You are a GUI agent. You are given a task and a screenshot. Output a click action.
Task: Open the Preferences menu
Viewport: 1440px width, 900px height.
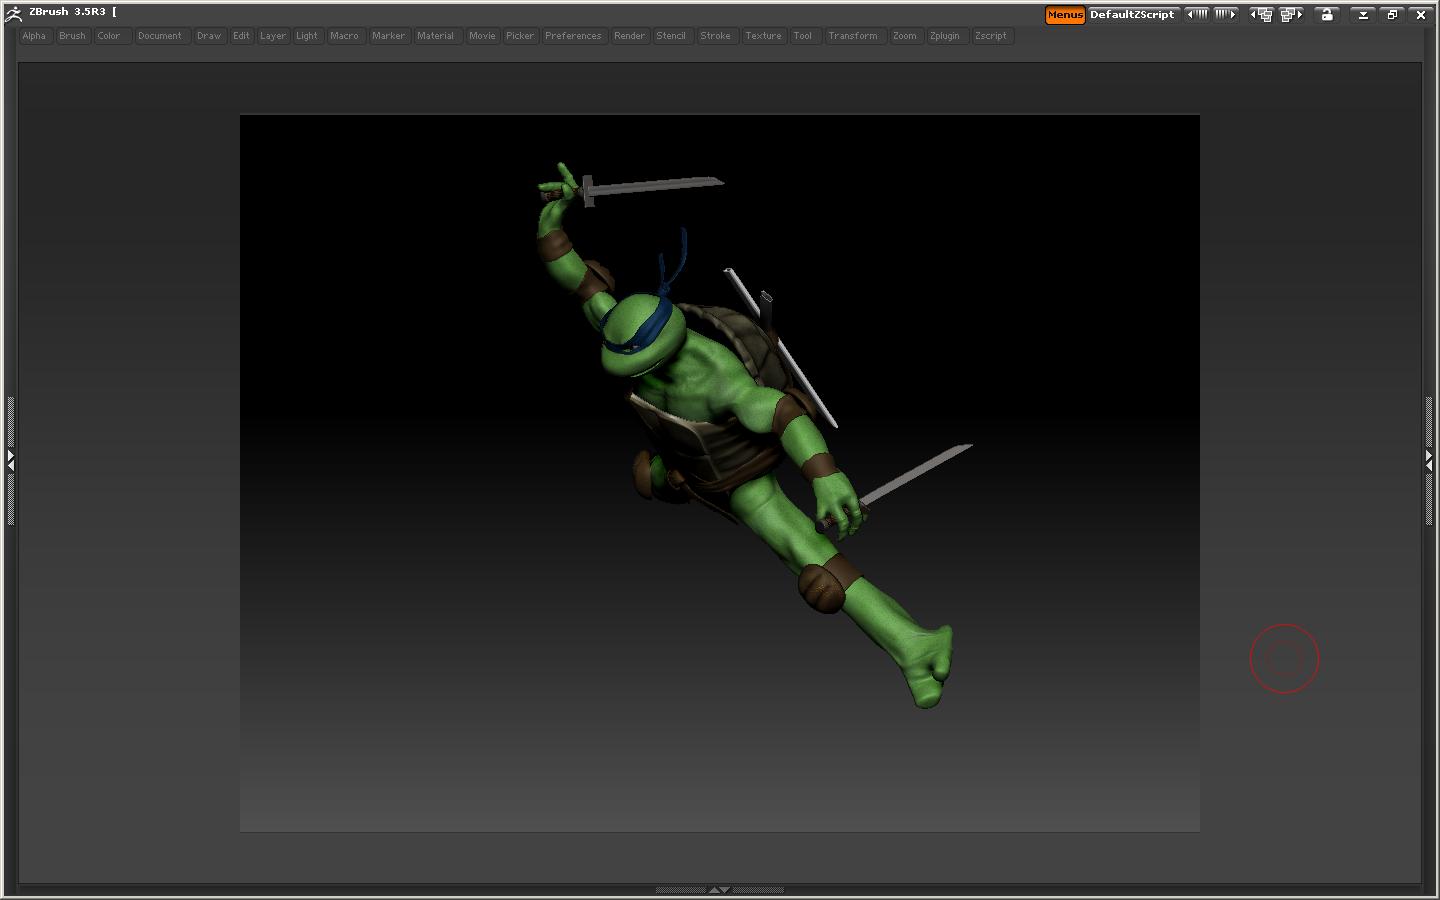point(573,36)
